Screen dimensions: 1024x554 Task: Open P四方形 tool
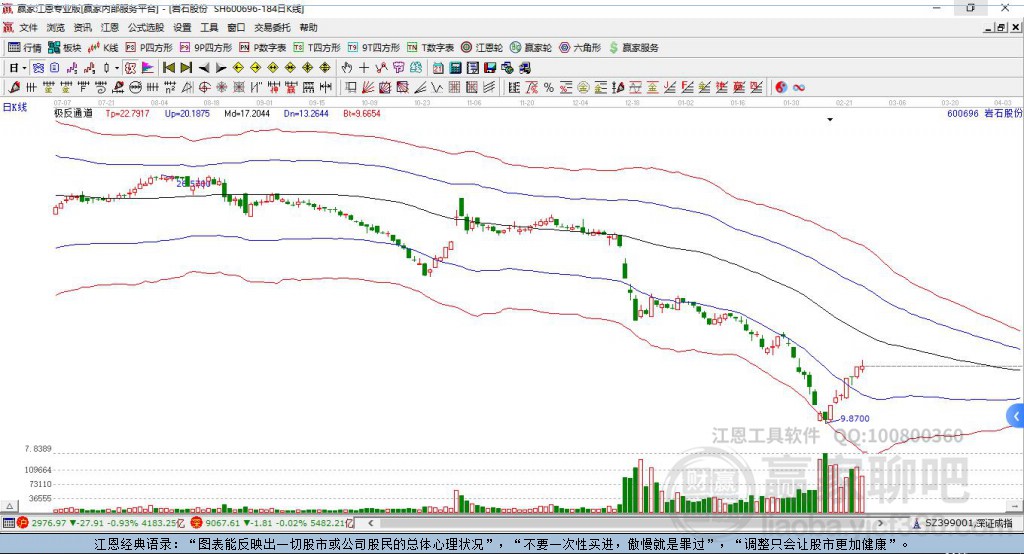pyautogui.click(x=149, y=48)
